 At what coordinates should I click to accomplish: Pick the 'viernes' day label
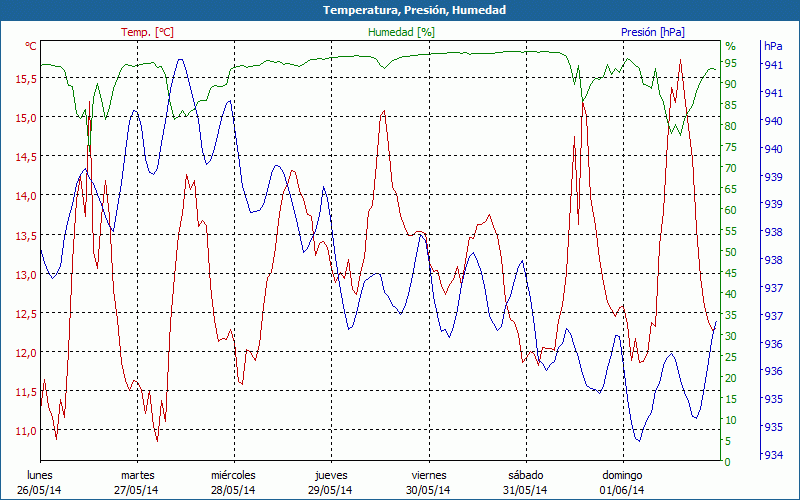point(429,475)
